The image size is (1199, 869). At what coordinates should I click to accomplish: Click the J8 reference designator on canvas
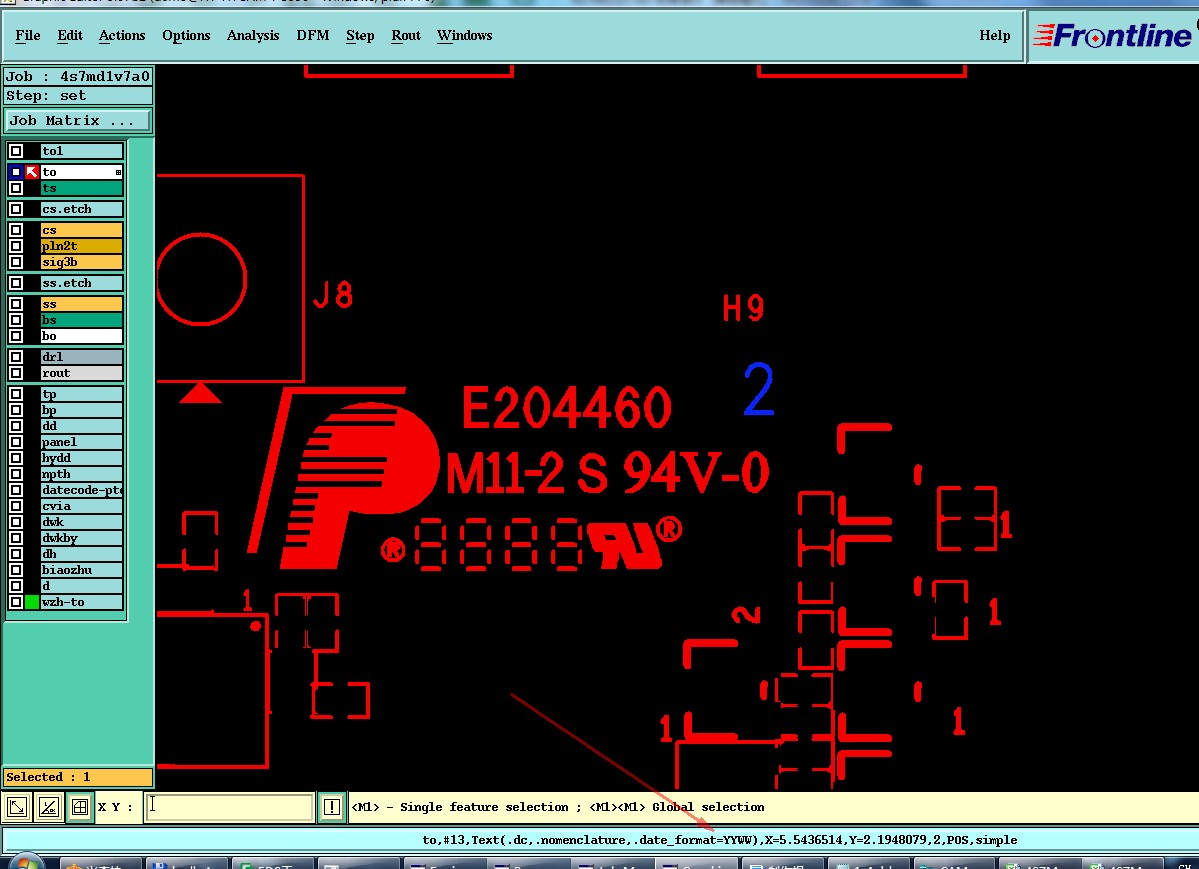333,295
